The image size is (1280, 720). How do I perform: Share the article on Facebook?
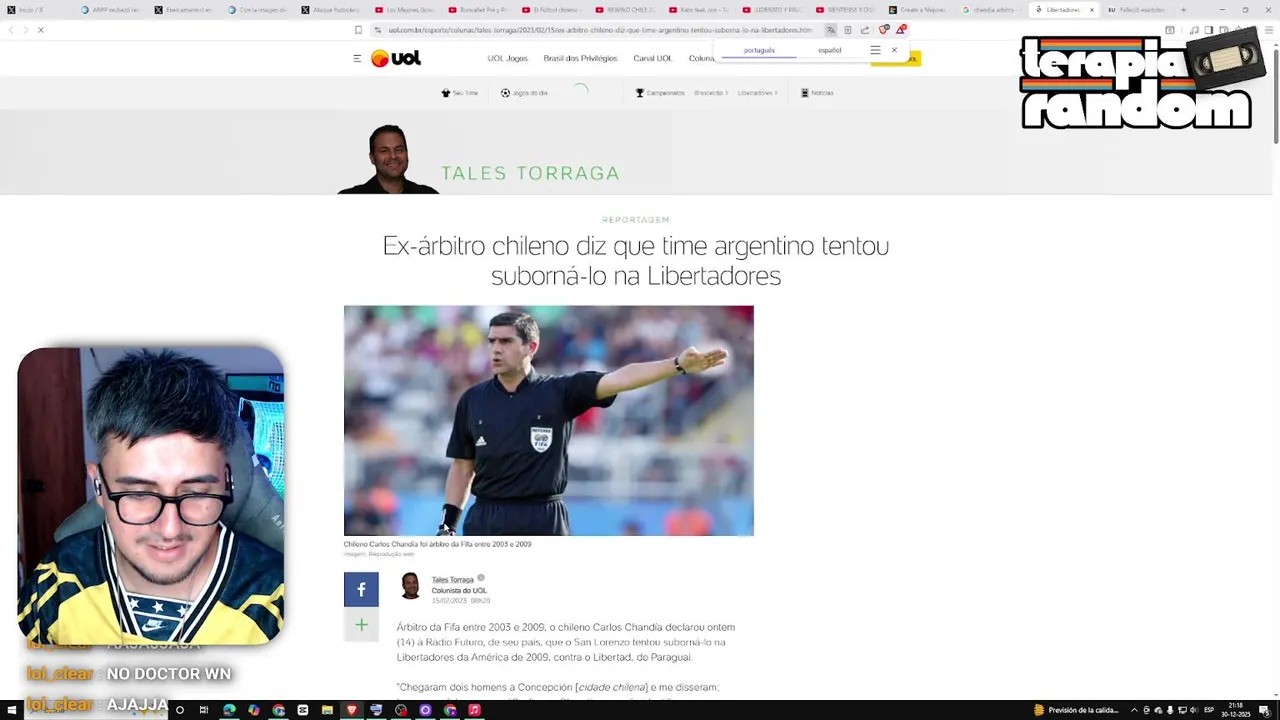tap(361, 589)
